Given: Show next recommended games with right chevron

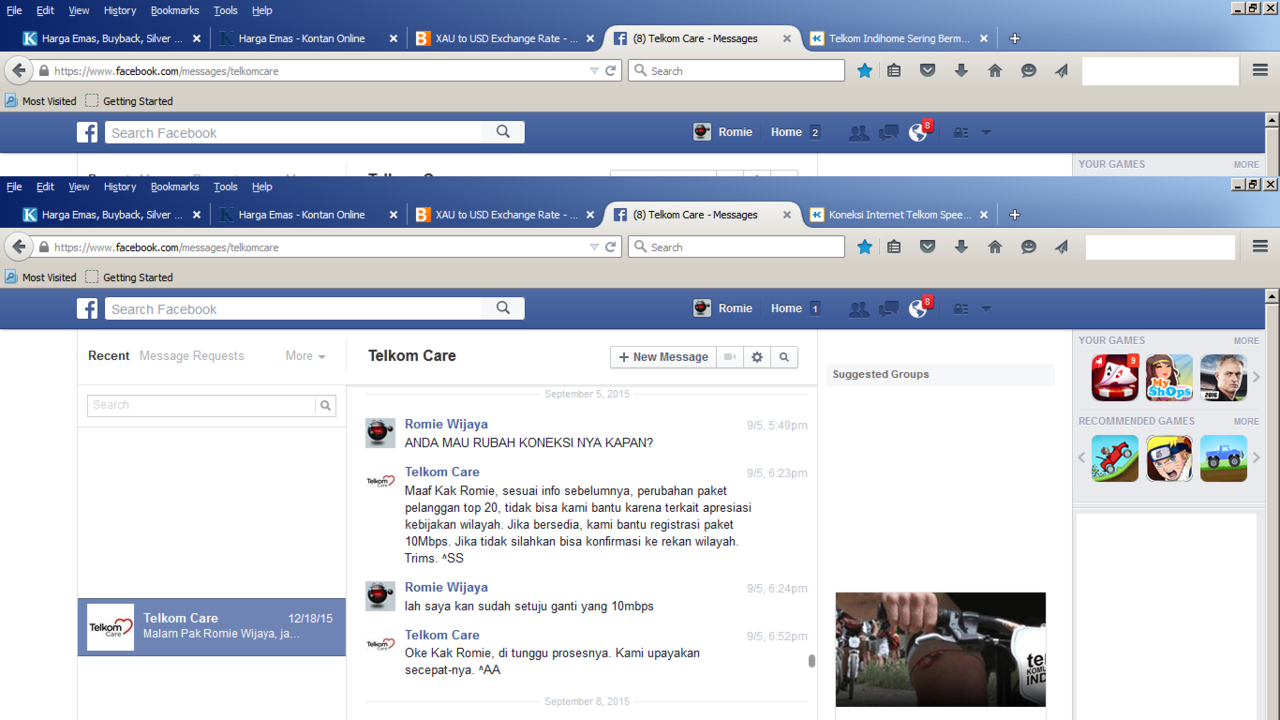Looking at the screenshot, I should click(x=1257, y=458).
